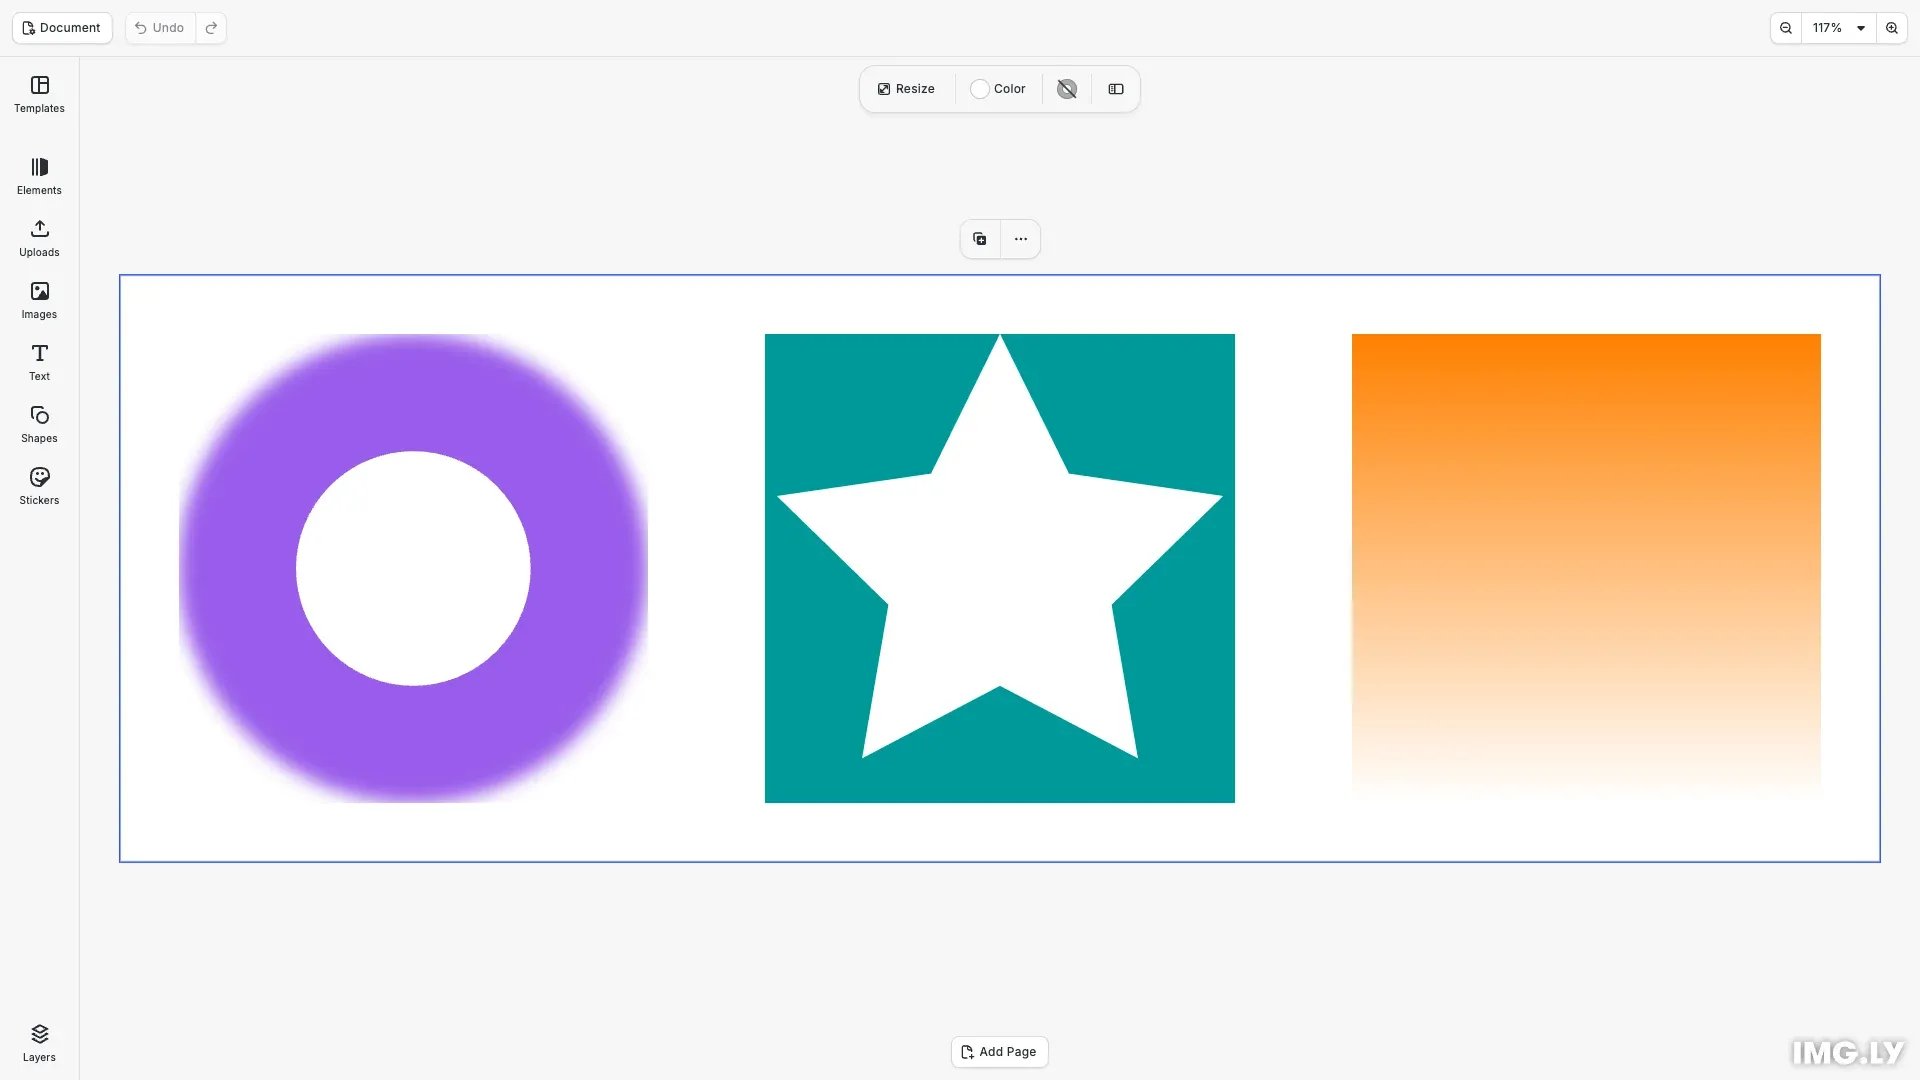Click the Undo button
The width and height of the screenshot is (1920, 1080).
click(x=160, y=28)
